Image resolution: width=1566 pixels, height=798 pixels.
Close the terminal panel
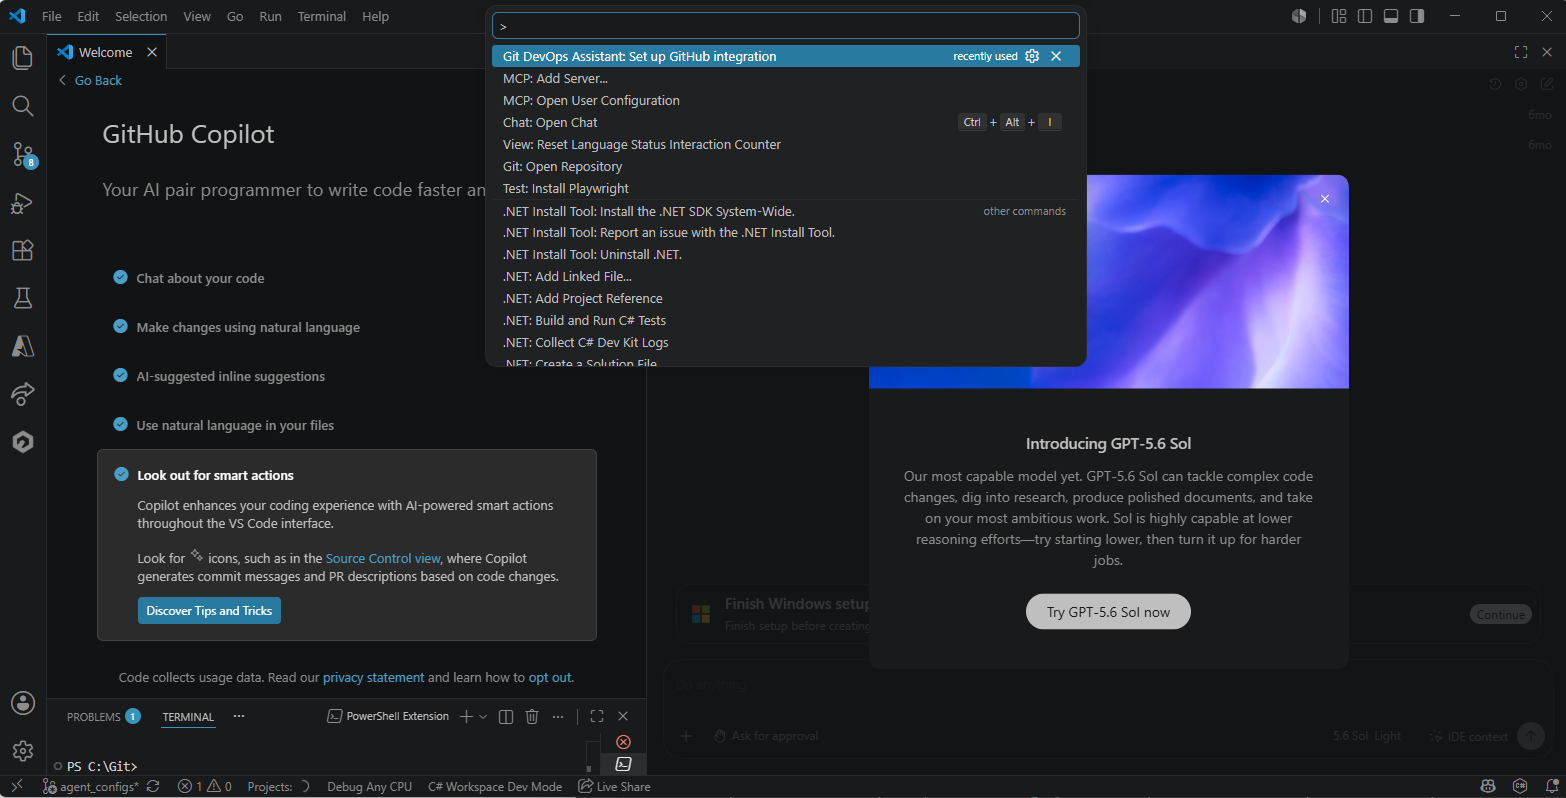pyautogui.click(x=623, y=716)
